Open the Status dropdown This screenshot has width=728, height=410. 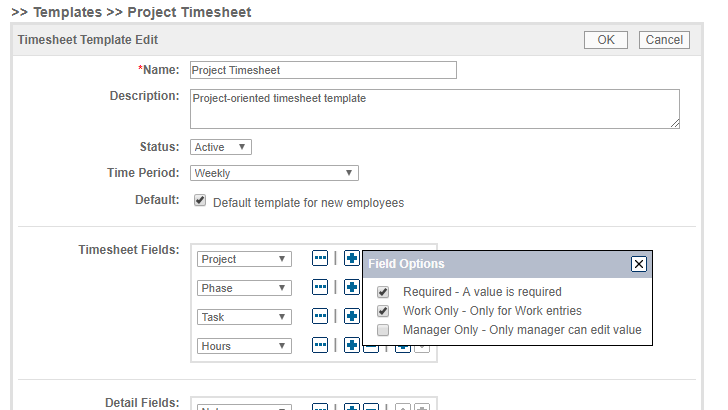coord(221,147)
